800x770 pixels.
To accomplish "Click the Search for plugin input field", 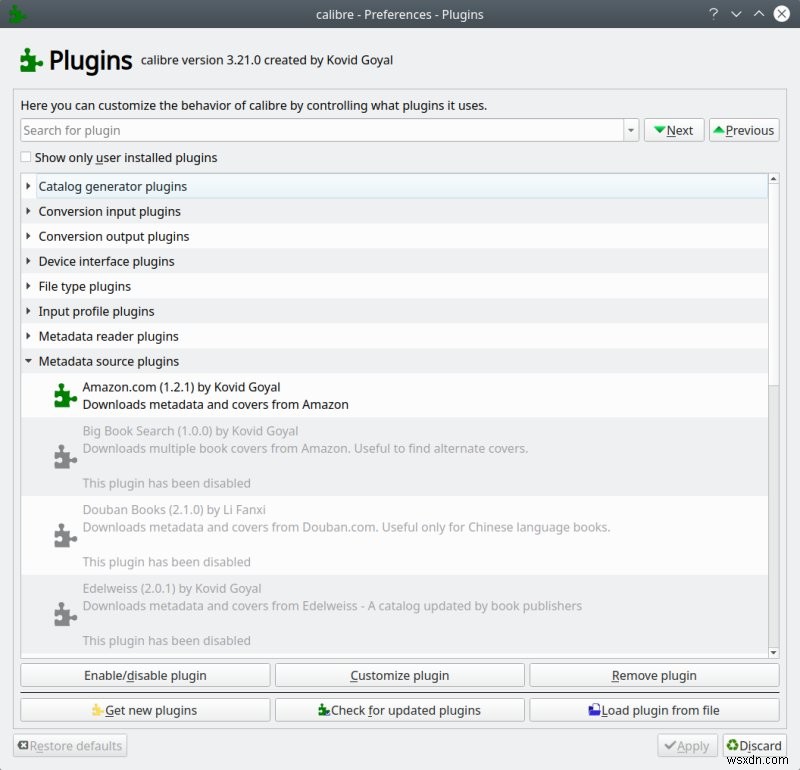I will 320,130.
